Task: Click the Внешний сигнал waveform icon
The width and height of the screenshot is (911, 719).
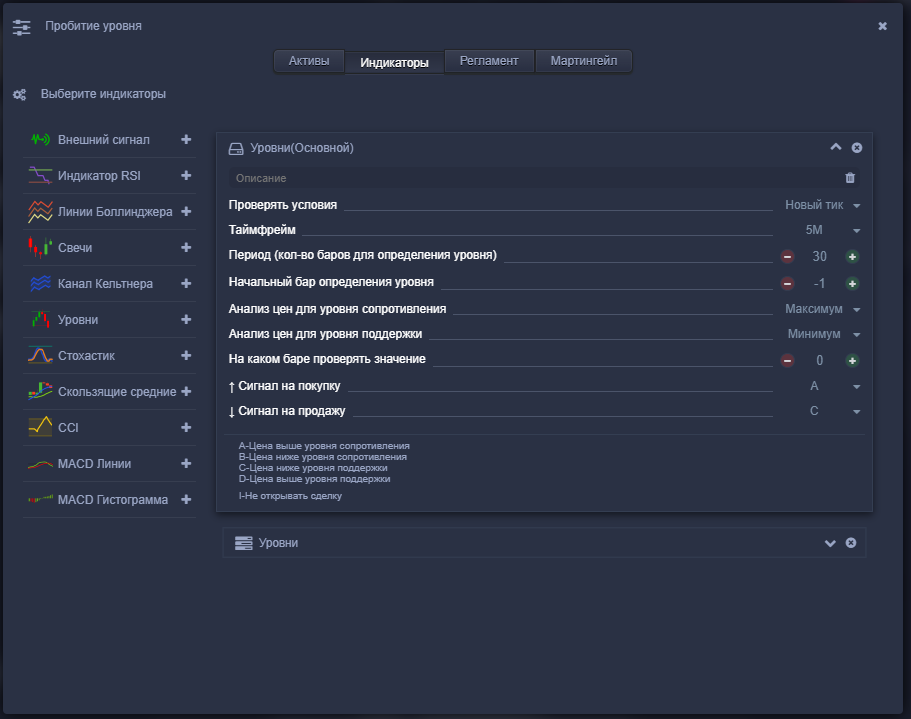Action: 40,139
